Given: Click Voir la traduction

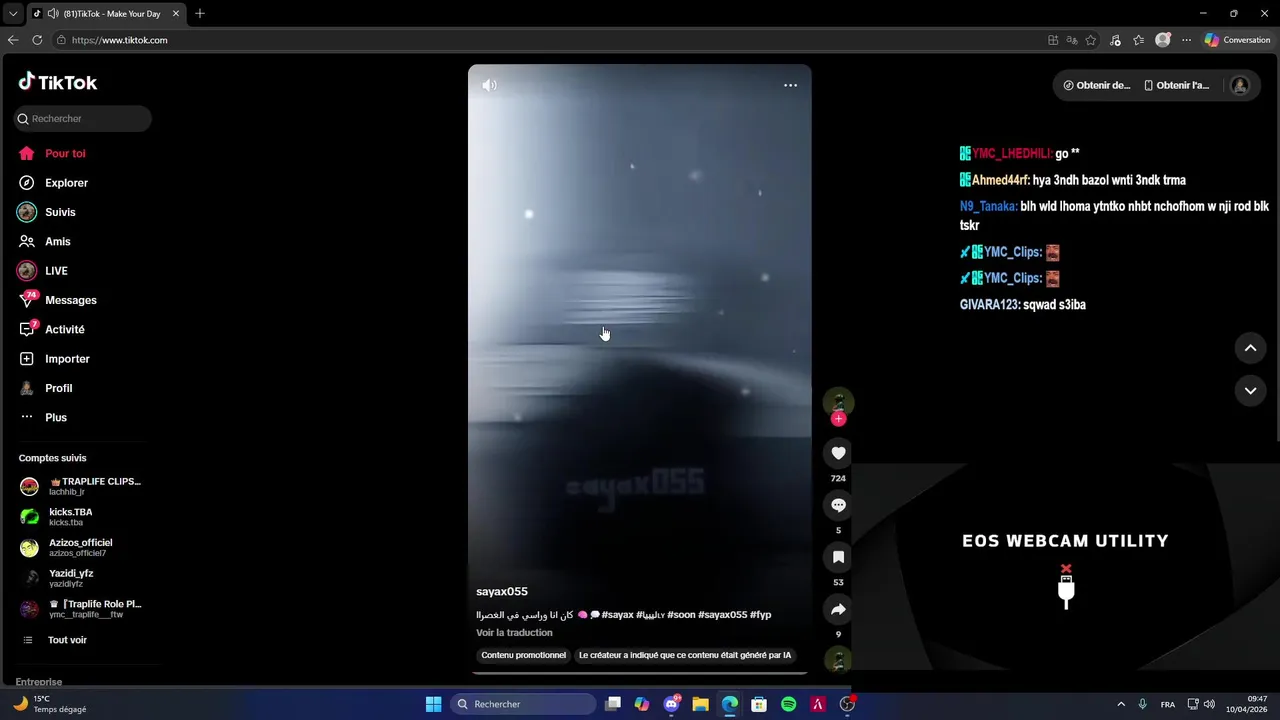Looking at the screenshot, I should coord(514,633).
